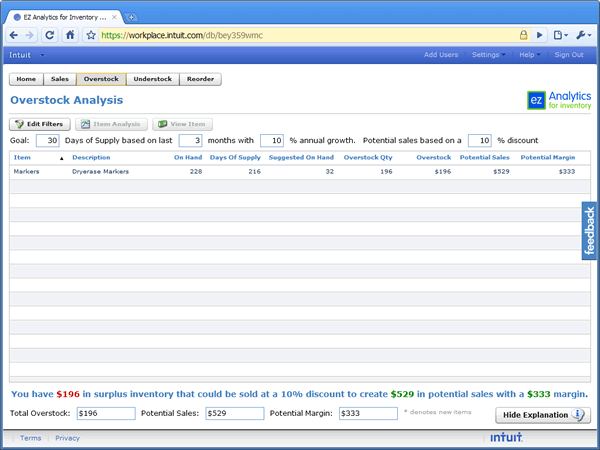
Task: Sort by Potential Sales column header
Action: pyautogui.click(x=484, y=157)
